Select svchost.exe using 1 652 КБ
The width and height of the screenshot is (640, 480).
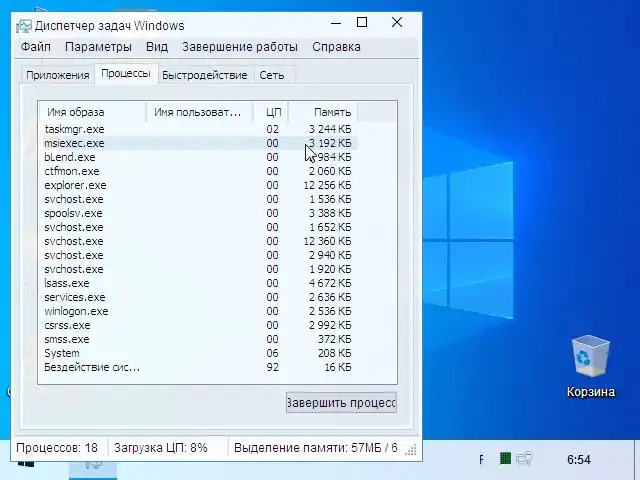tap(198, 227)
